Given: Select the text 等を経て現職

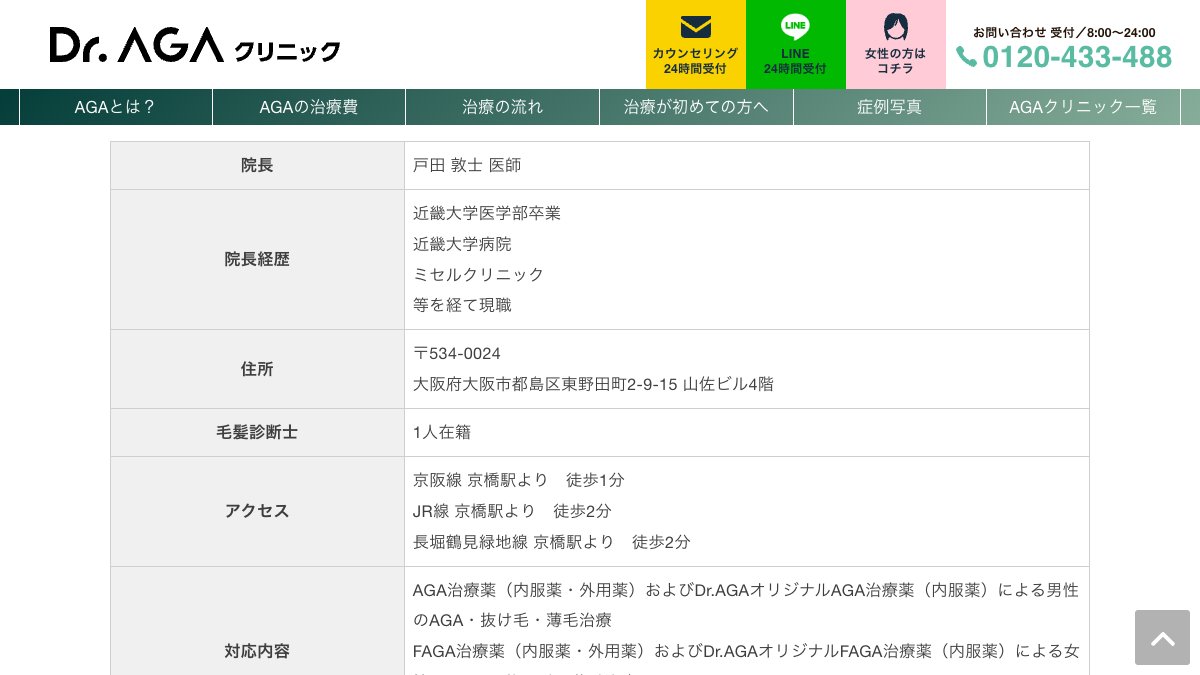Looking at the screenshot, I should click(462, 305).
